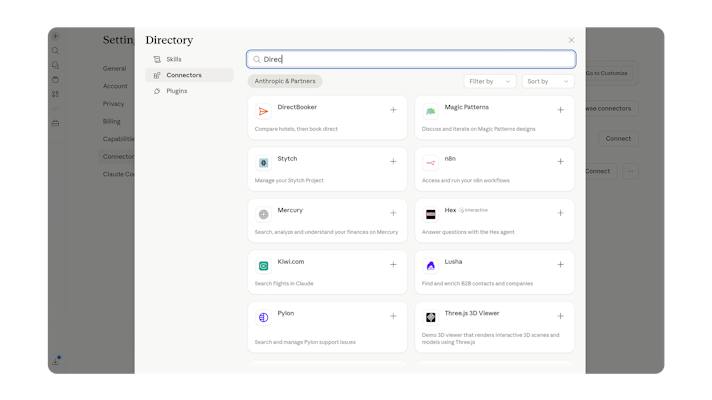
Task: Open the DirectBooker card description
Action: coord(296,129)
